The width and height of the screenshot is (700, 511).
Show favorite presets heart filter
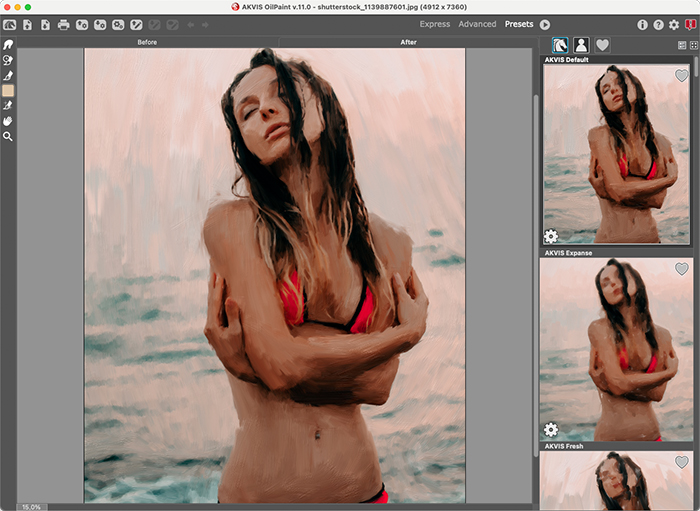[x=602, y=45]
